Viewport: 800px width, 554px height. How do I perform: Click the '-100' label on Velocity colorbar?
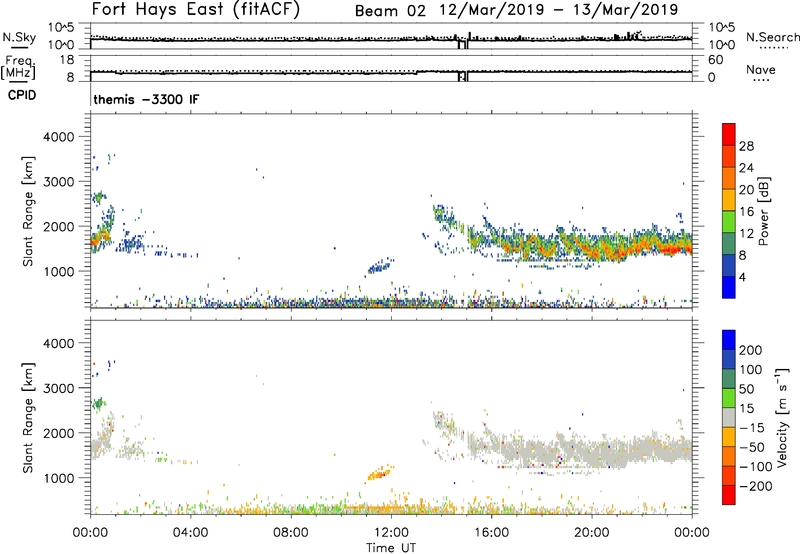(x=755, y=467)
